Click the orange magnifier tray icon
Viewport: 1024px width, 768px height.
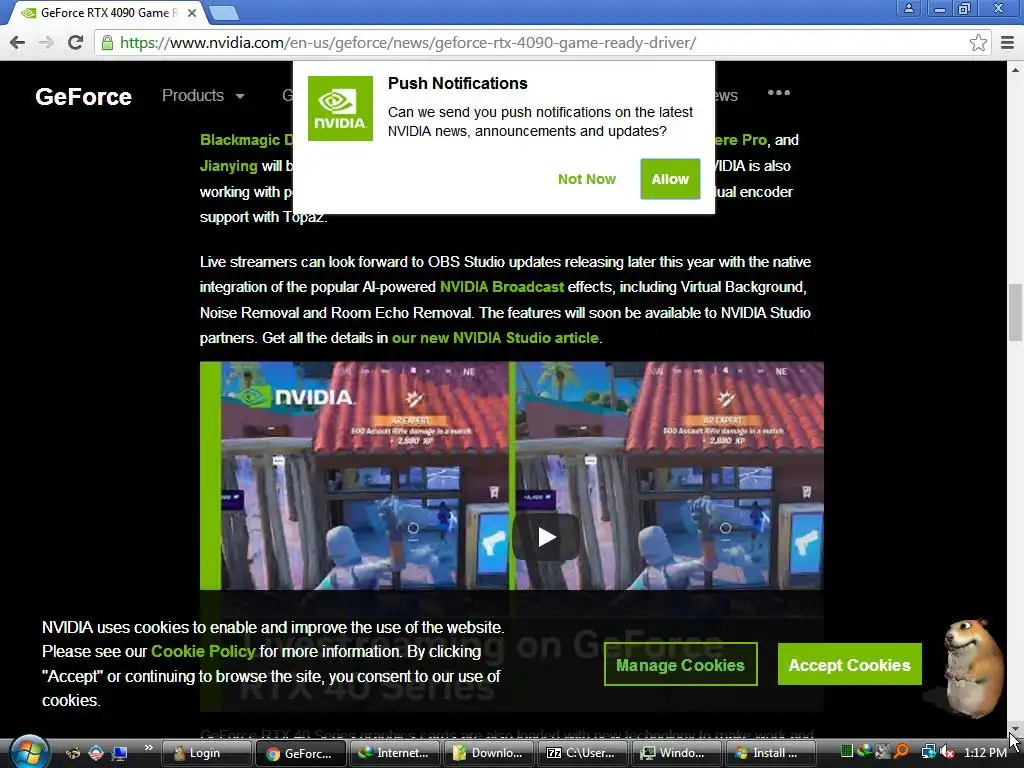click(902, 752)
